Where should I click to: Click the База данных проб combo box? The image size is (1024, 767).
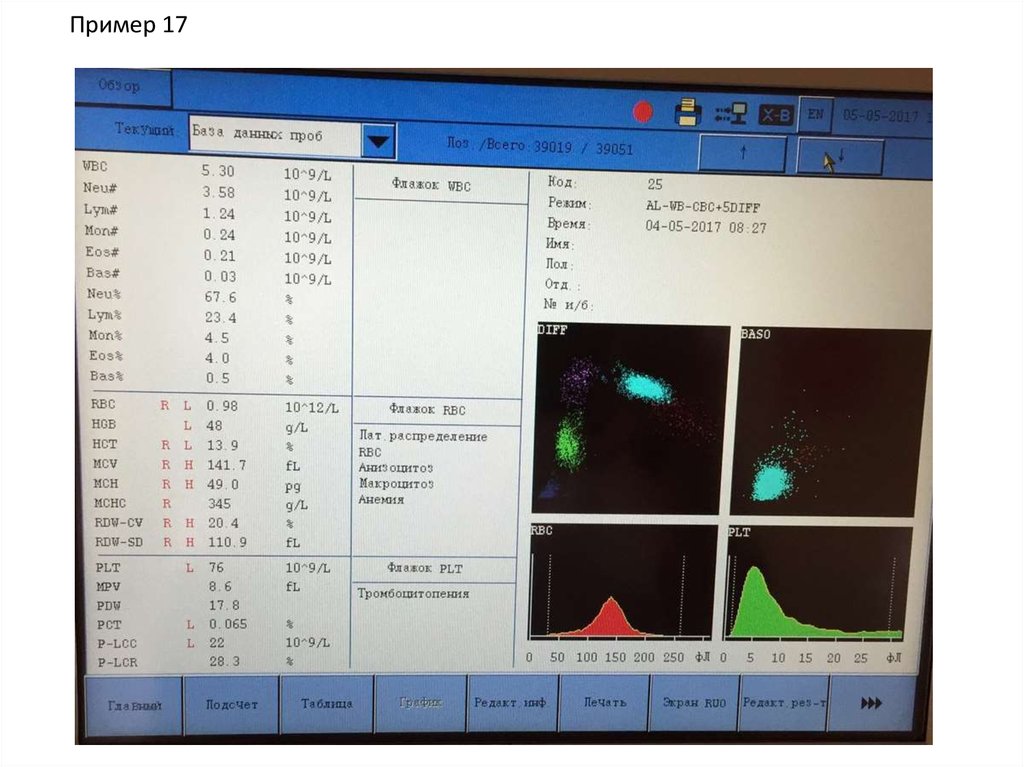(271, 137)
